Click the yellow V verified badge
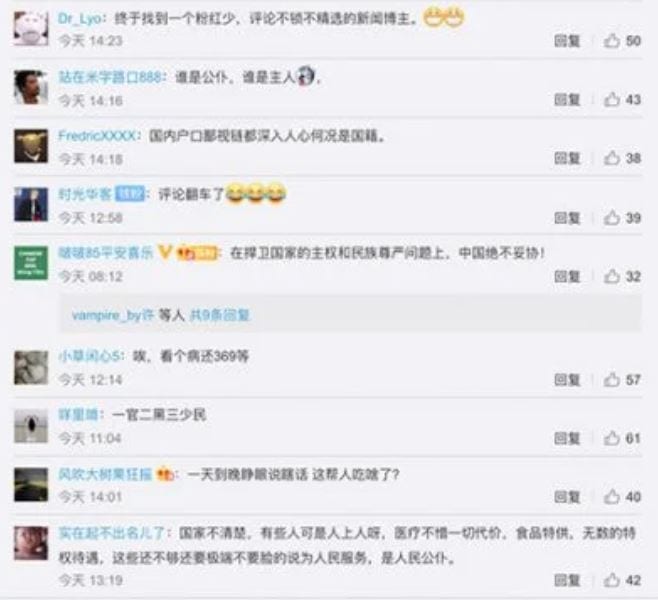This screenshot has height=600, width=658. tap(164, 253)
